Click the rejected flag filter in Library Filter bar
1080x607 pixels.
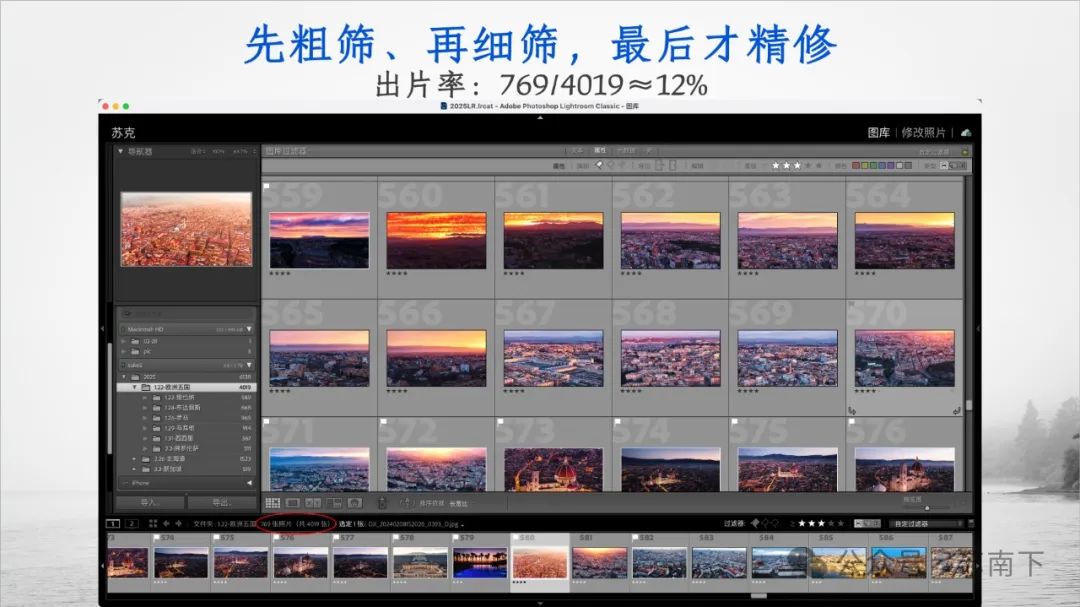[x=622, y=165]
